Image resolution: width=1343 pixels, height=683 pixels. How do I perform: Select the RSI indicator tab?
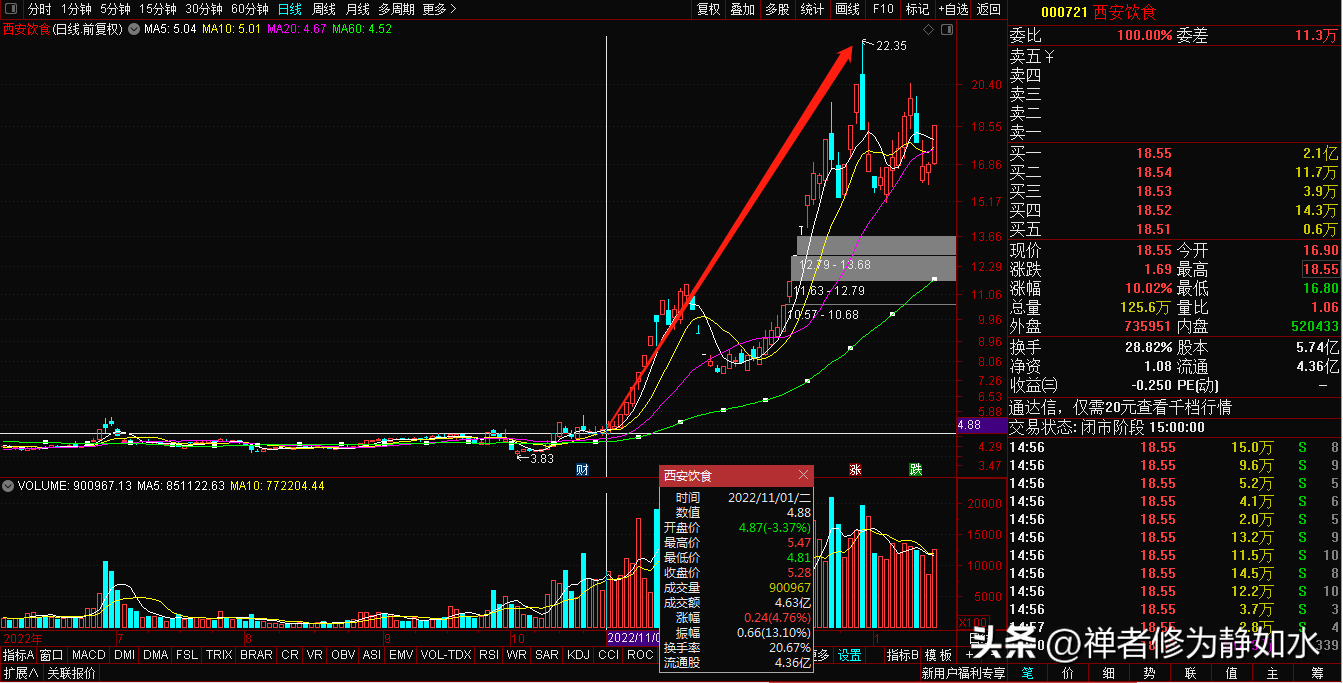[489, 655]
